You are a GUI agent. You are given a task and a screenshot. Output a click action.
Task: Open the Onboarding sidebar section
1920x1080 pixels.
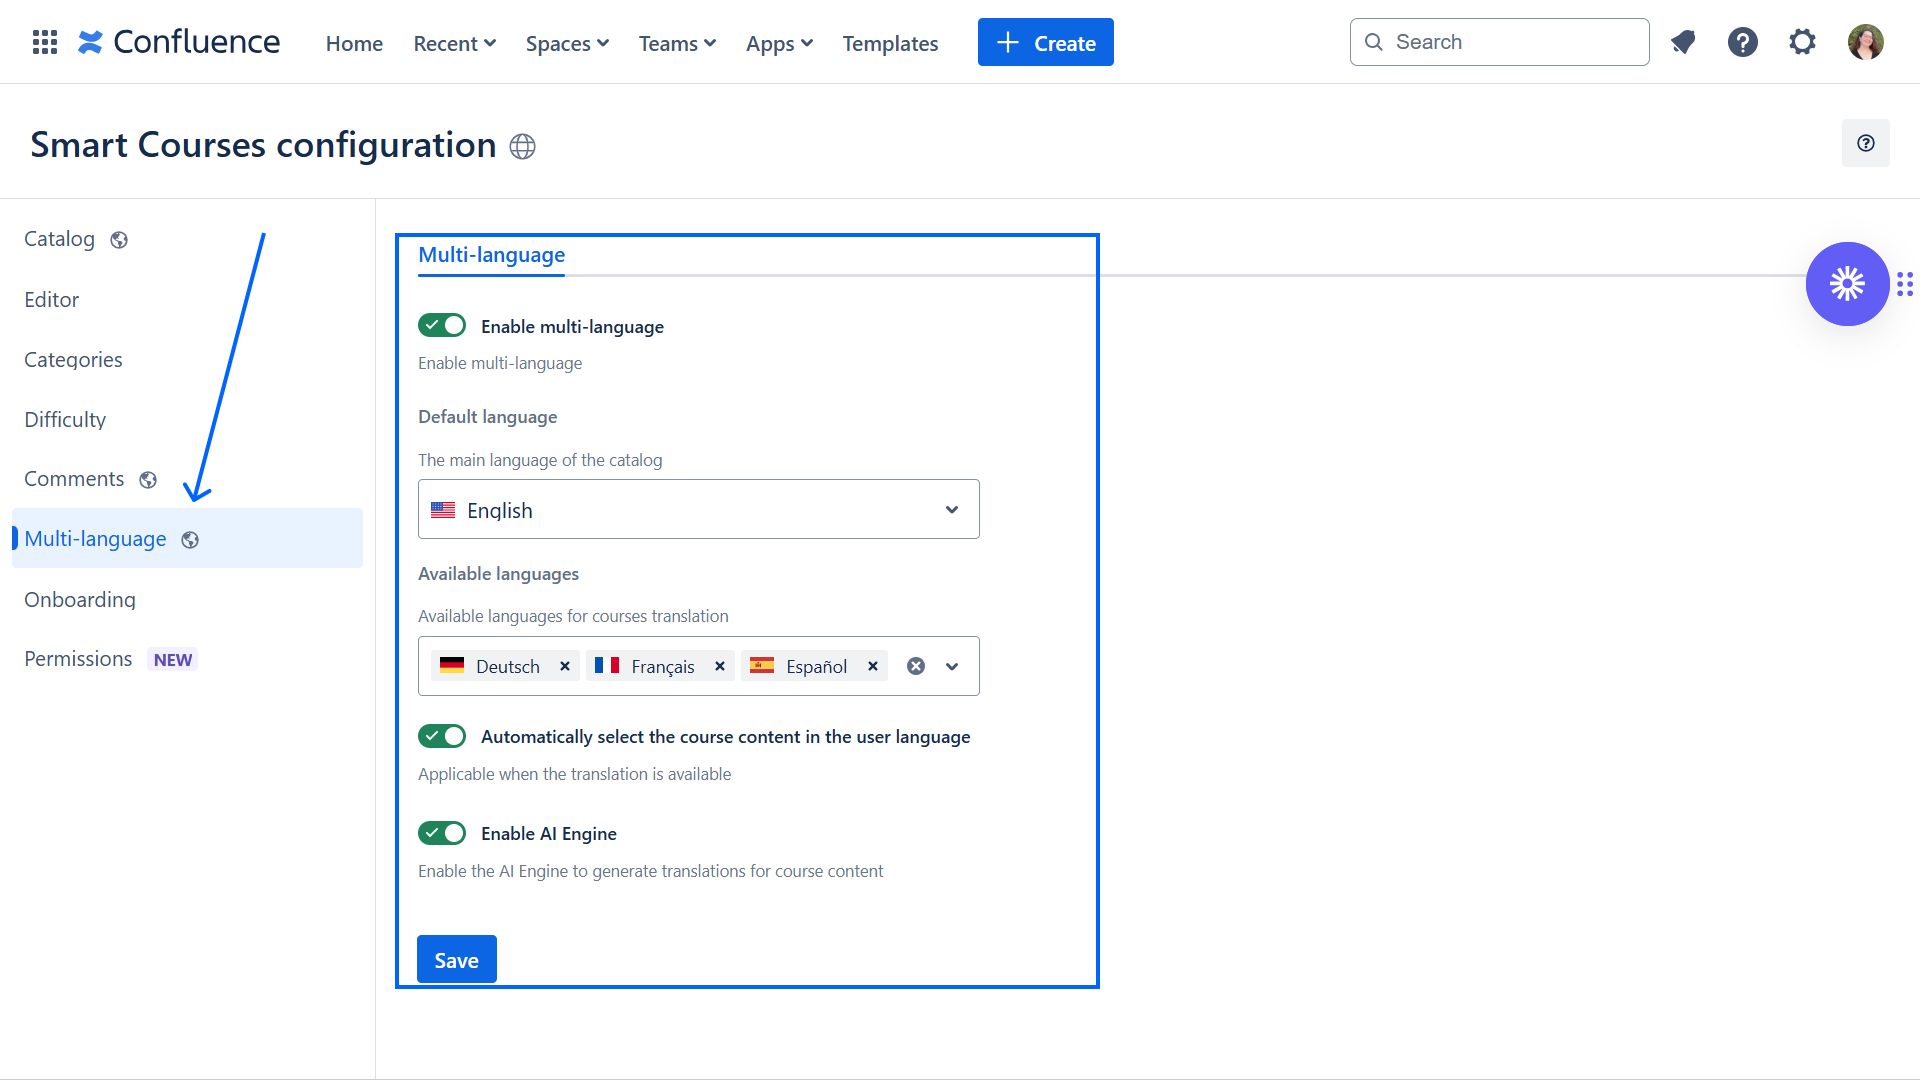tap(80, 599)
